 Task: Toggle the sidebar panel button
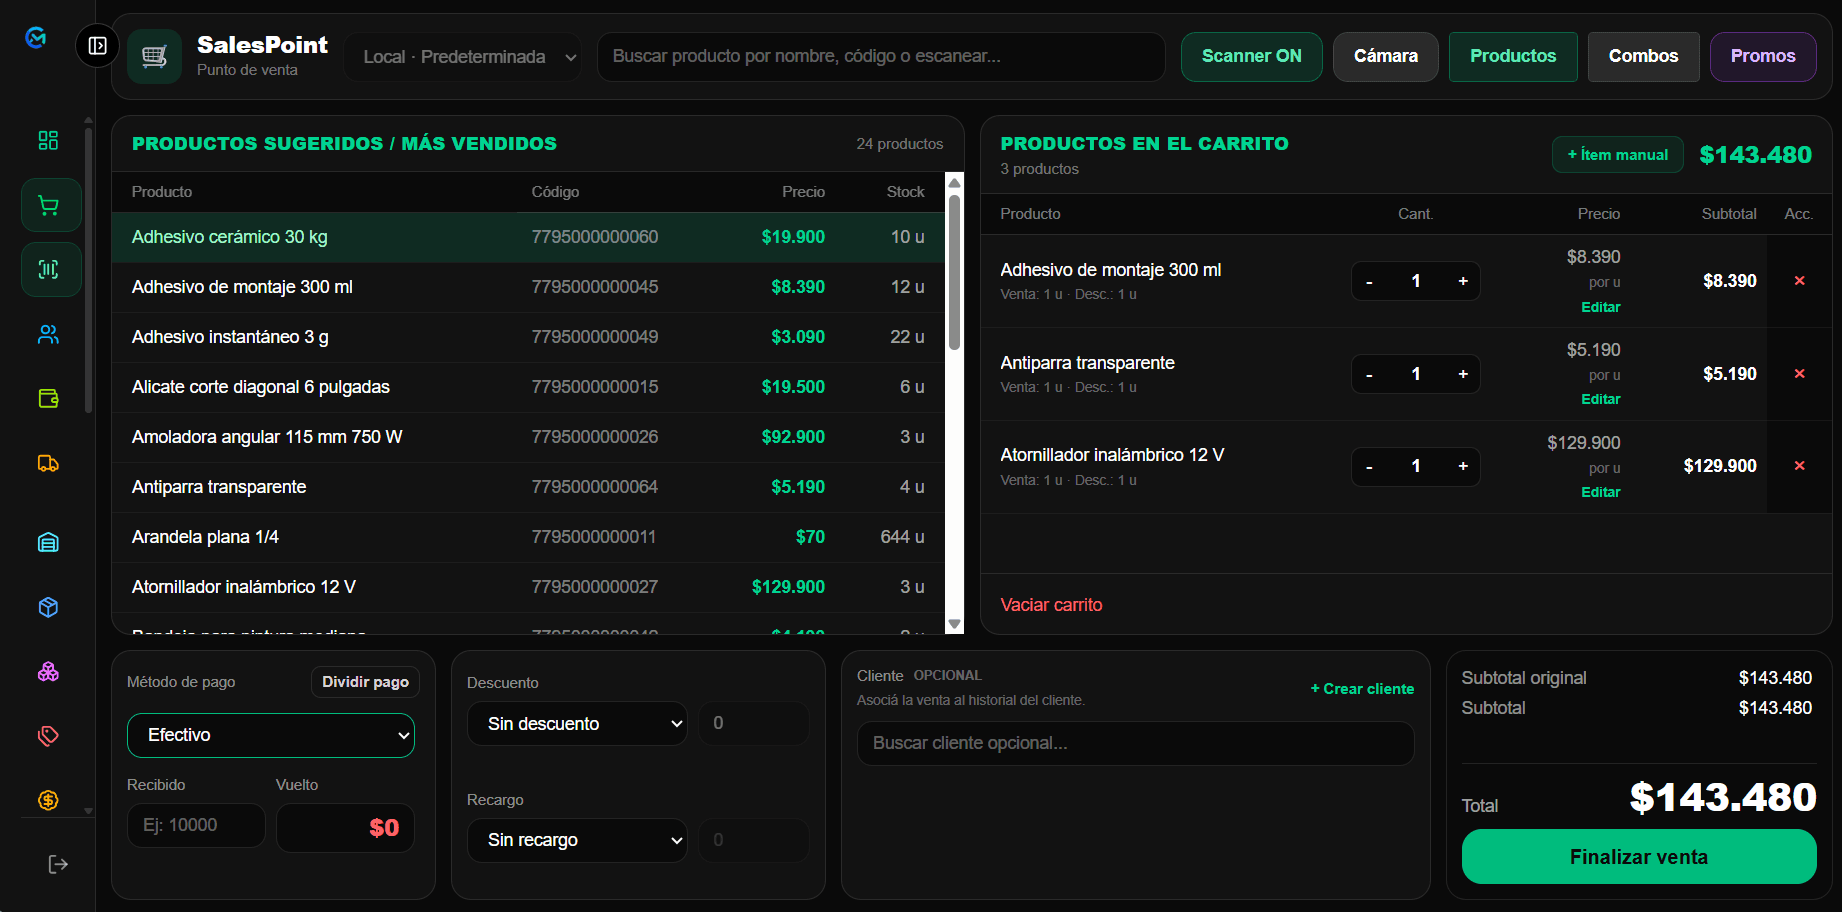click(97, 45)
